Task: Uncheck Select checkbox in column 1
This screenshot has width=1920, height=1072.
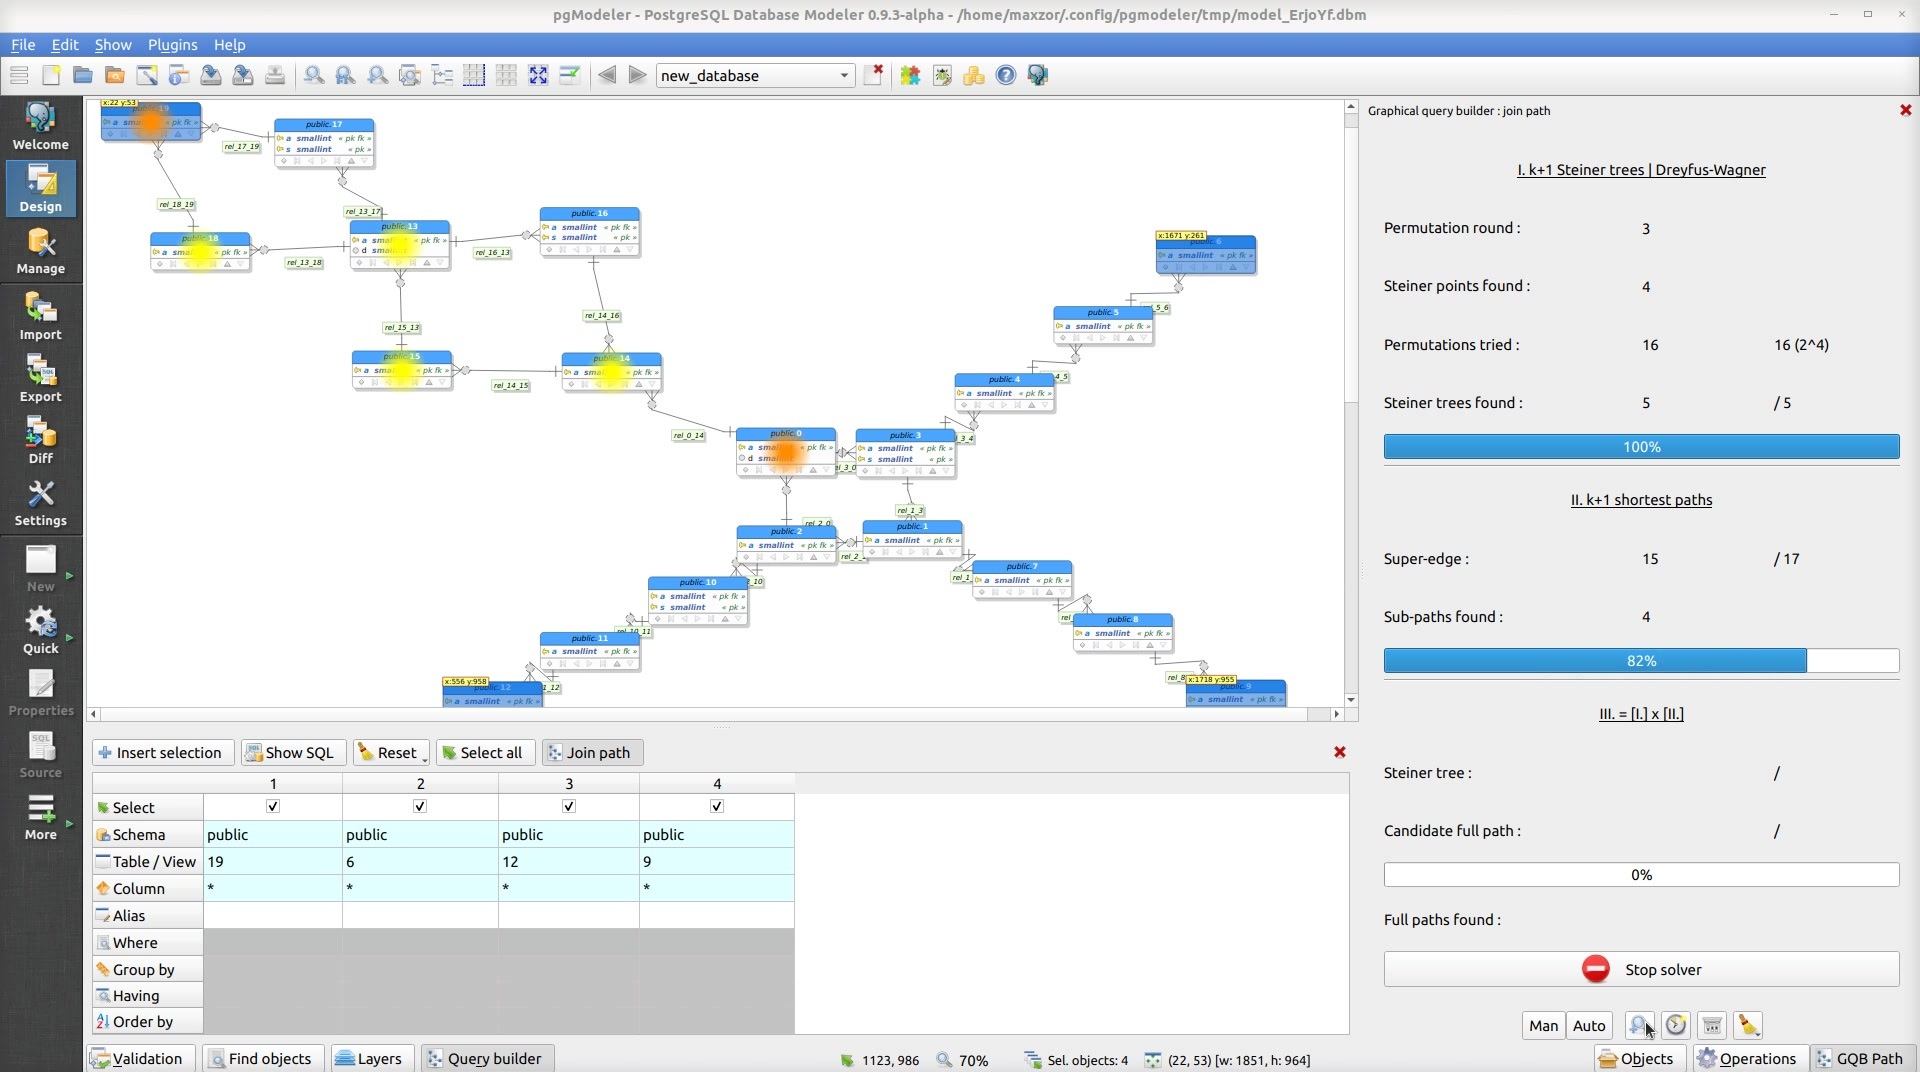Action: (x=273, y=806)
